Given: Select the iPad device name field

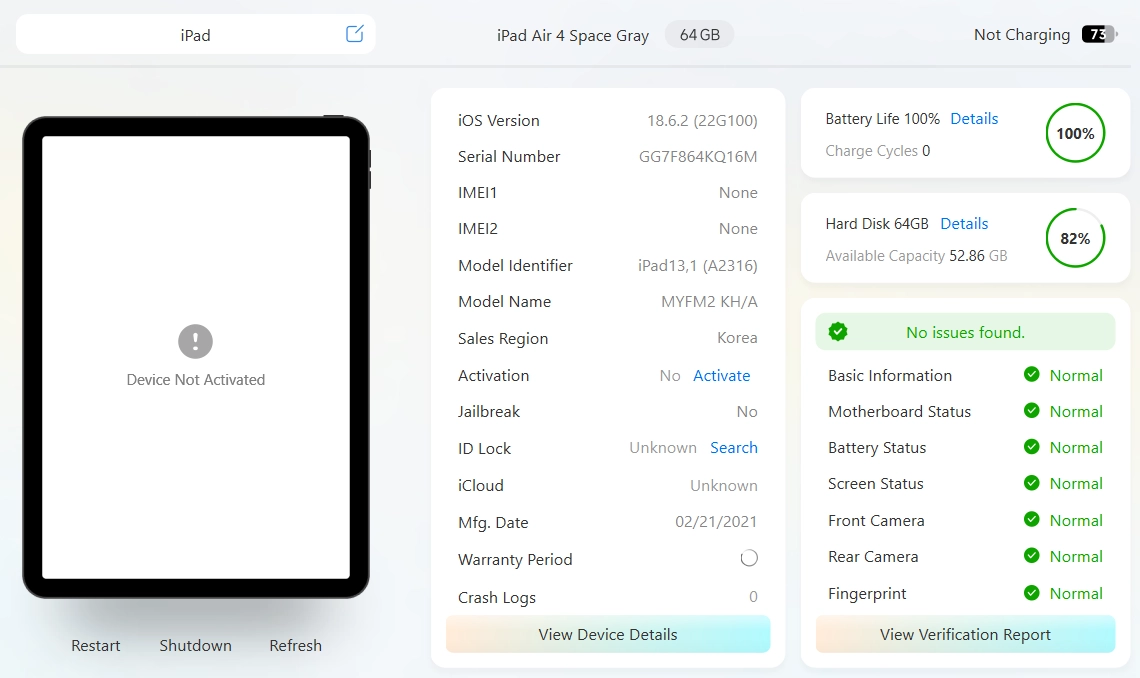Looking at the screenshot, I should tap(196, 34).
